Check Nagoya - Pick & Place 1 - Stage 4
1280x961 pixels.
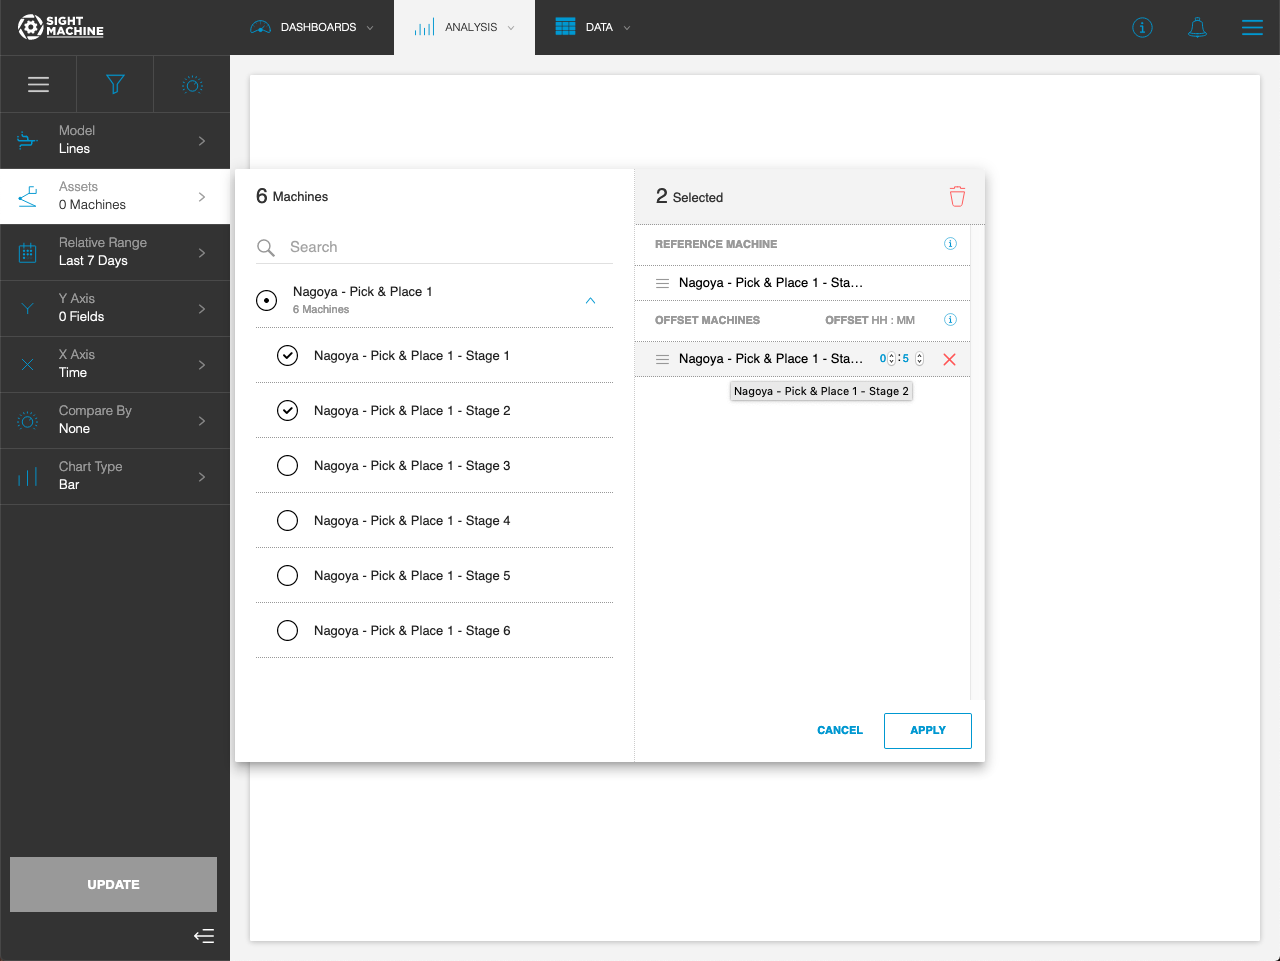(x=288, y=520)
